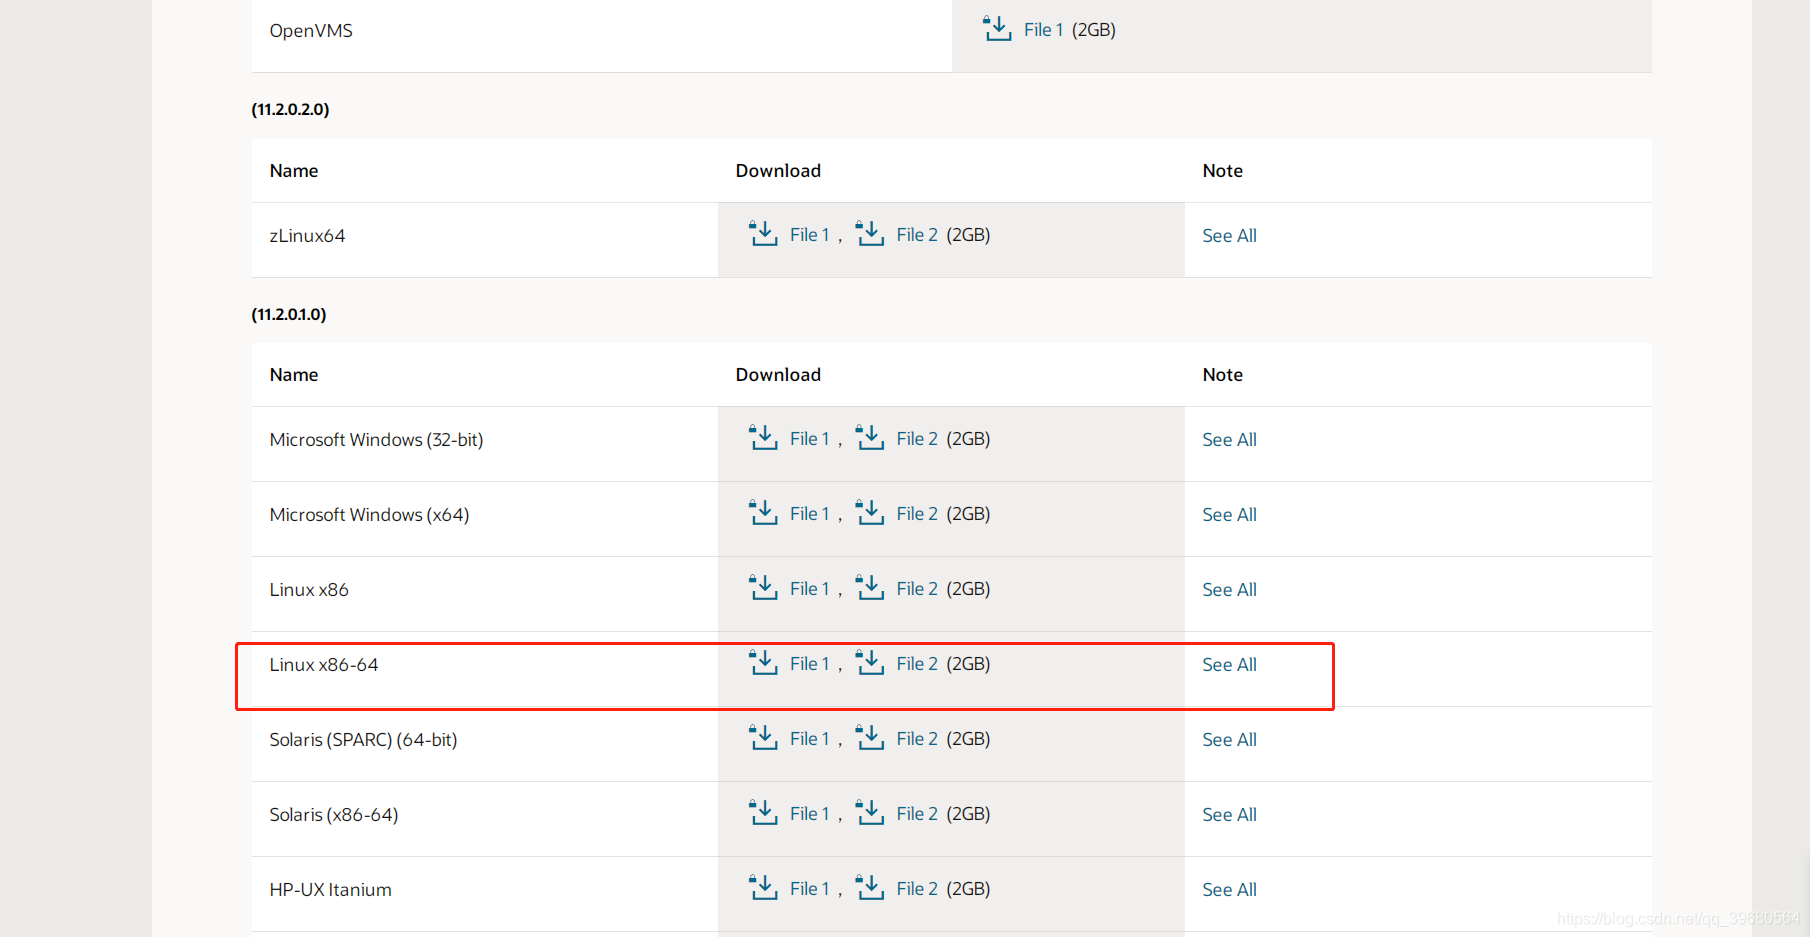
Task: Open the OpenVMS File 1 link
Action: coord(1043,30)
